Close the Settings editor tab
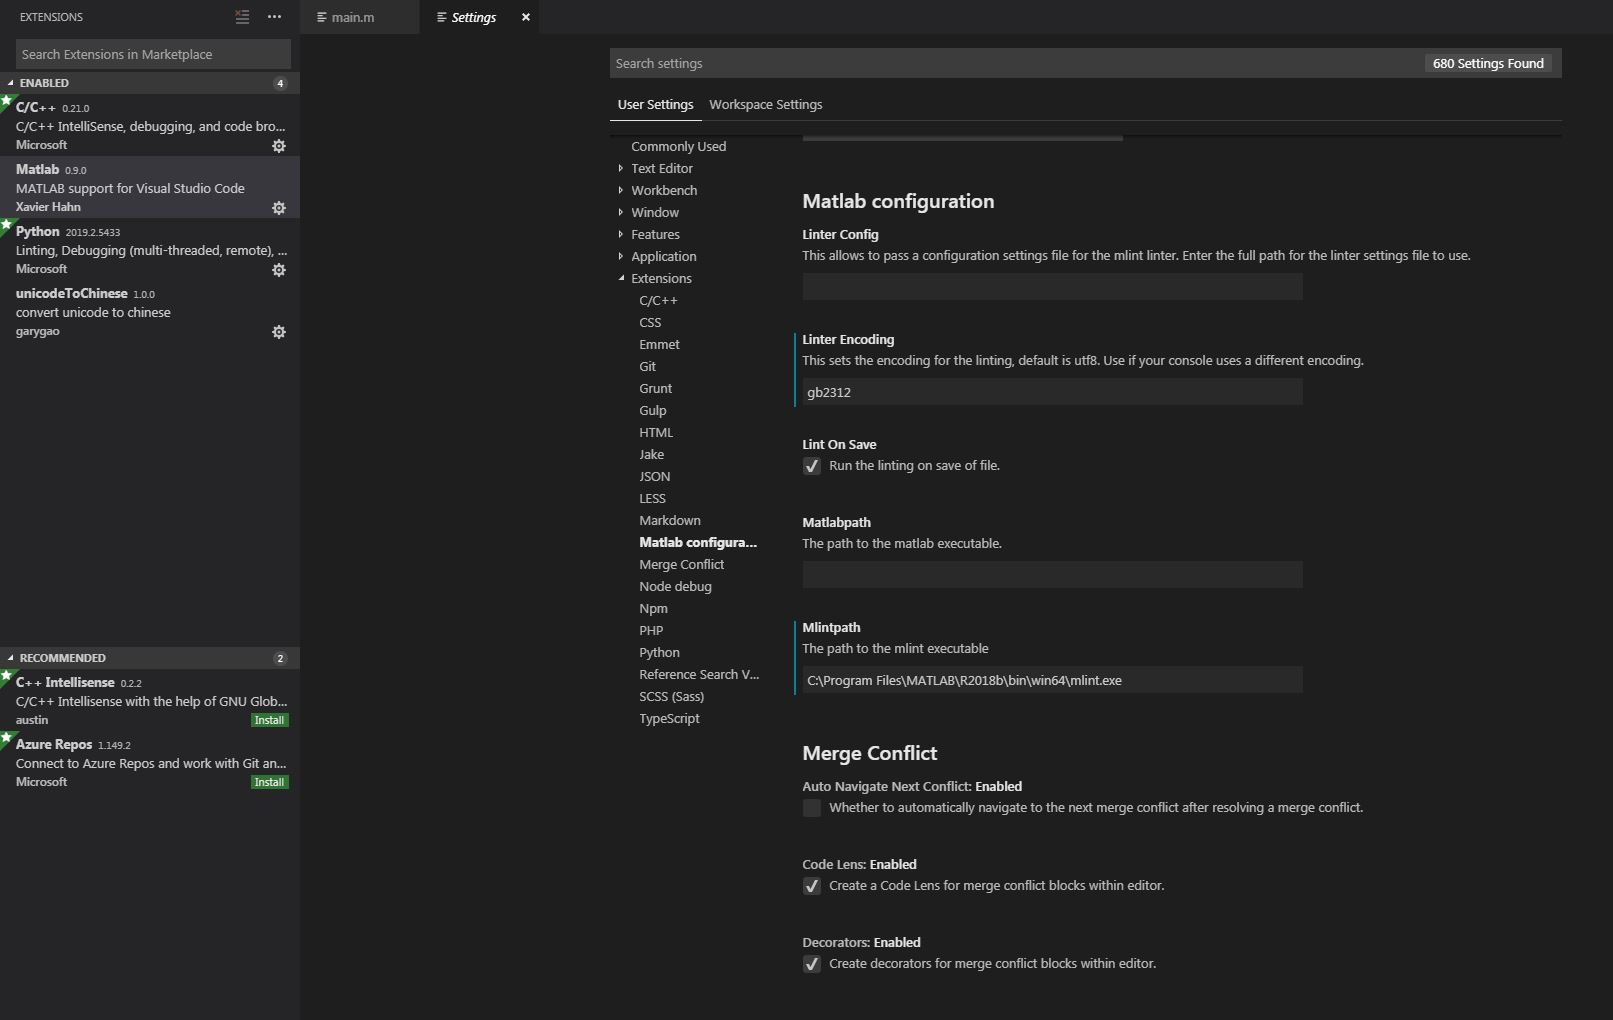The width and height of the screenshot is (1613, 1020). click(x=525, y=17)
